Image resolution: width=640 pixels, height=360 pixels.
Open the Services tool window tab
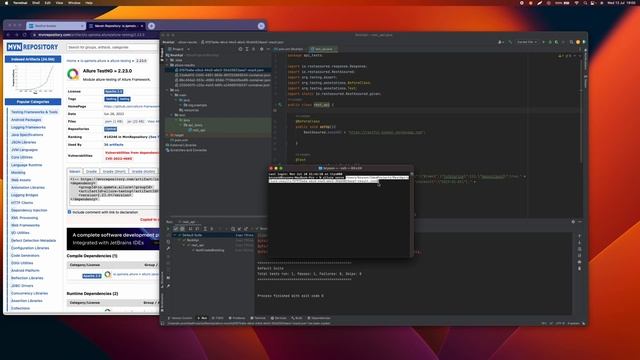tap(279, 318)
